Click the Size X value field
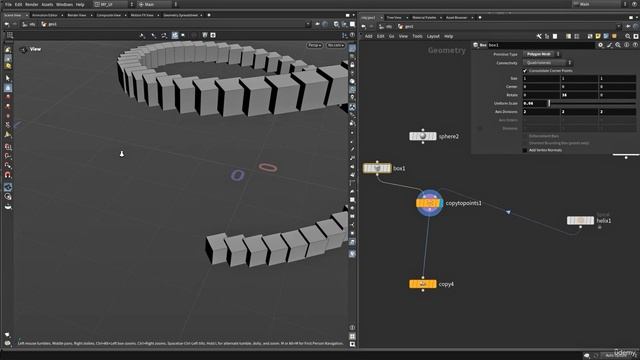The image size is (640, 360). pos(541,78)
